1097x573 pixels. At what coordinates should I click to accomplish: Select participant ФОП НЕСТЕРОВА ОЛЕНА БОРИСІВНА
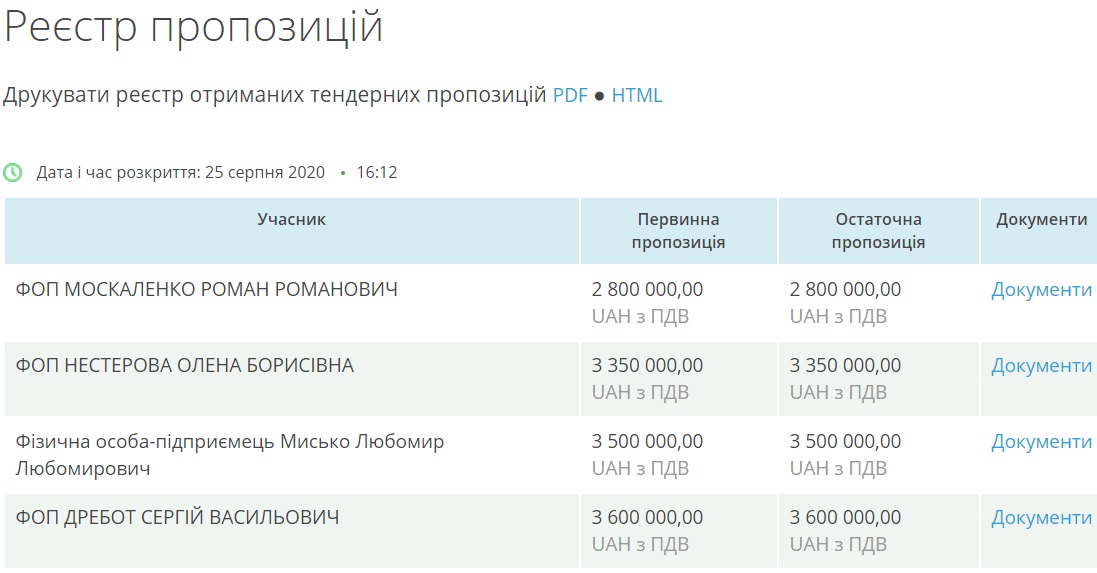click(185, 366)
